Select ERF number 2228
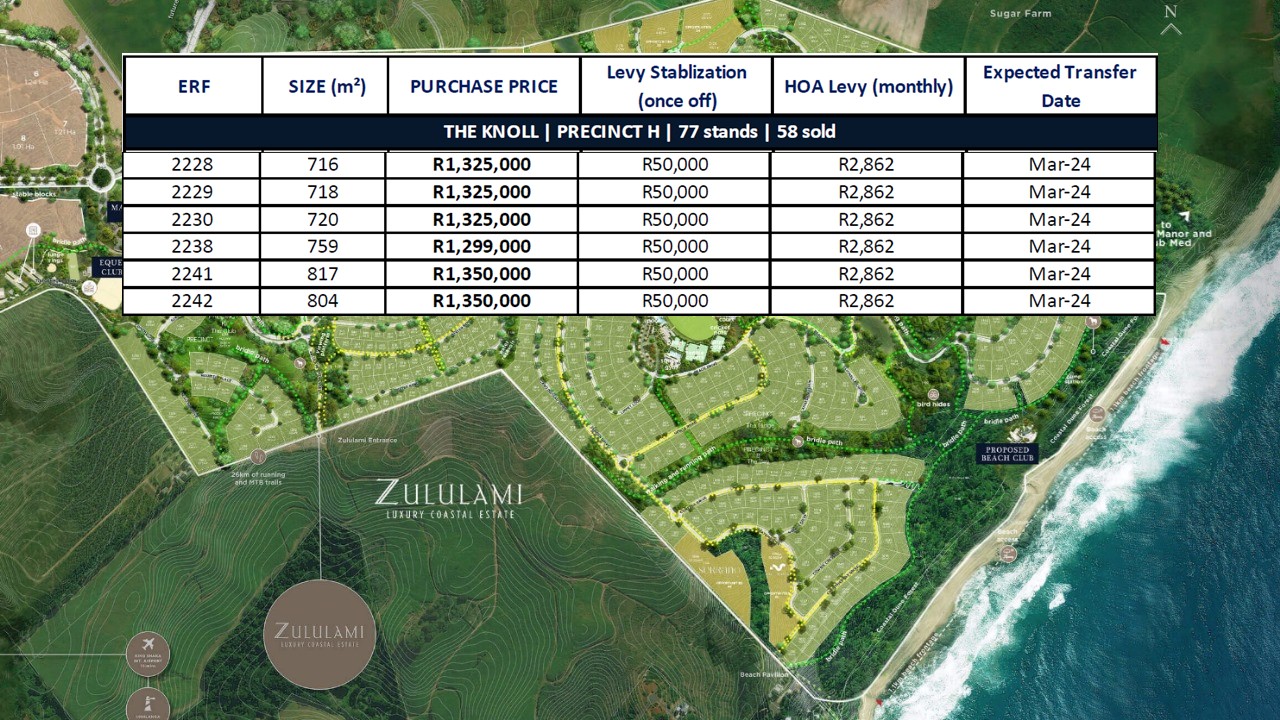 tap(192, 165)
